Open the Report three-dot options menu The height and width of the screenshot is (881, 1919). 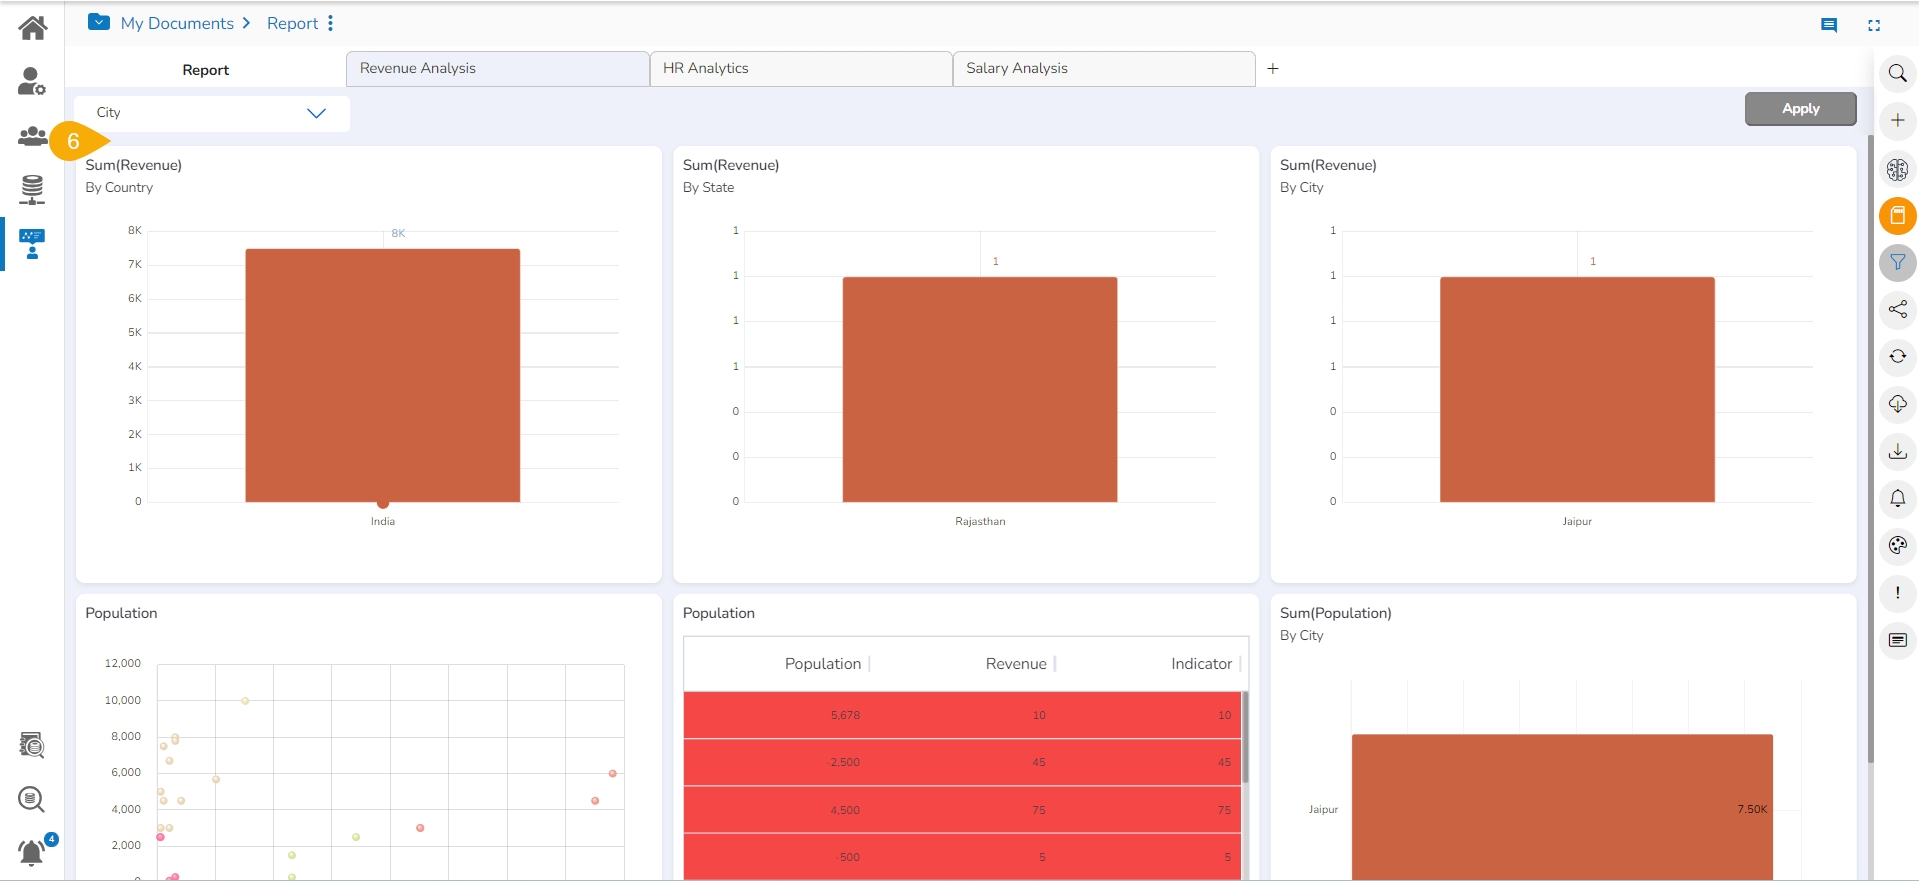coord(331,23)
